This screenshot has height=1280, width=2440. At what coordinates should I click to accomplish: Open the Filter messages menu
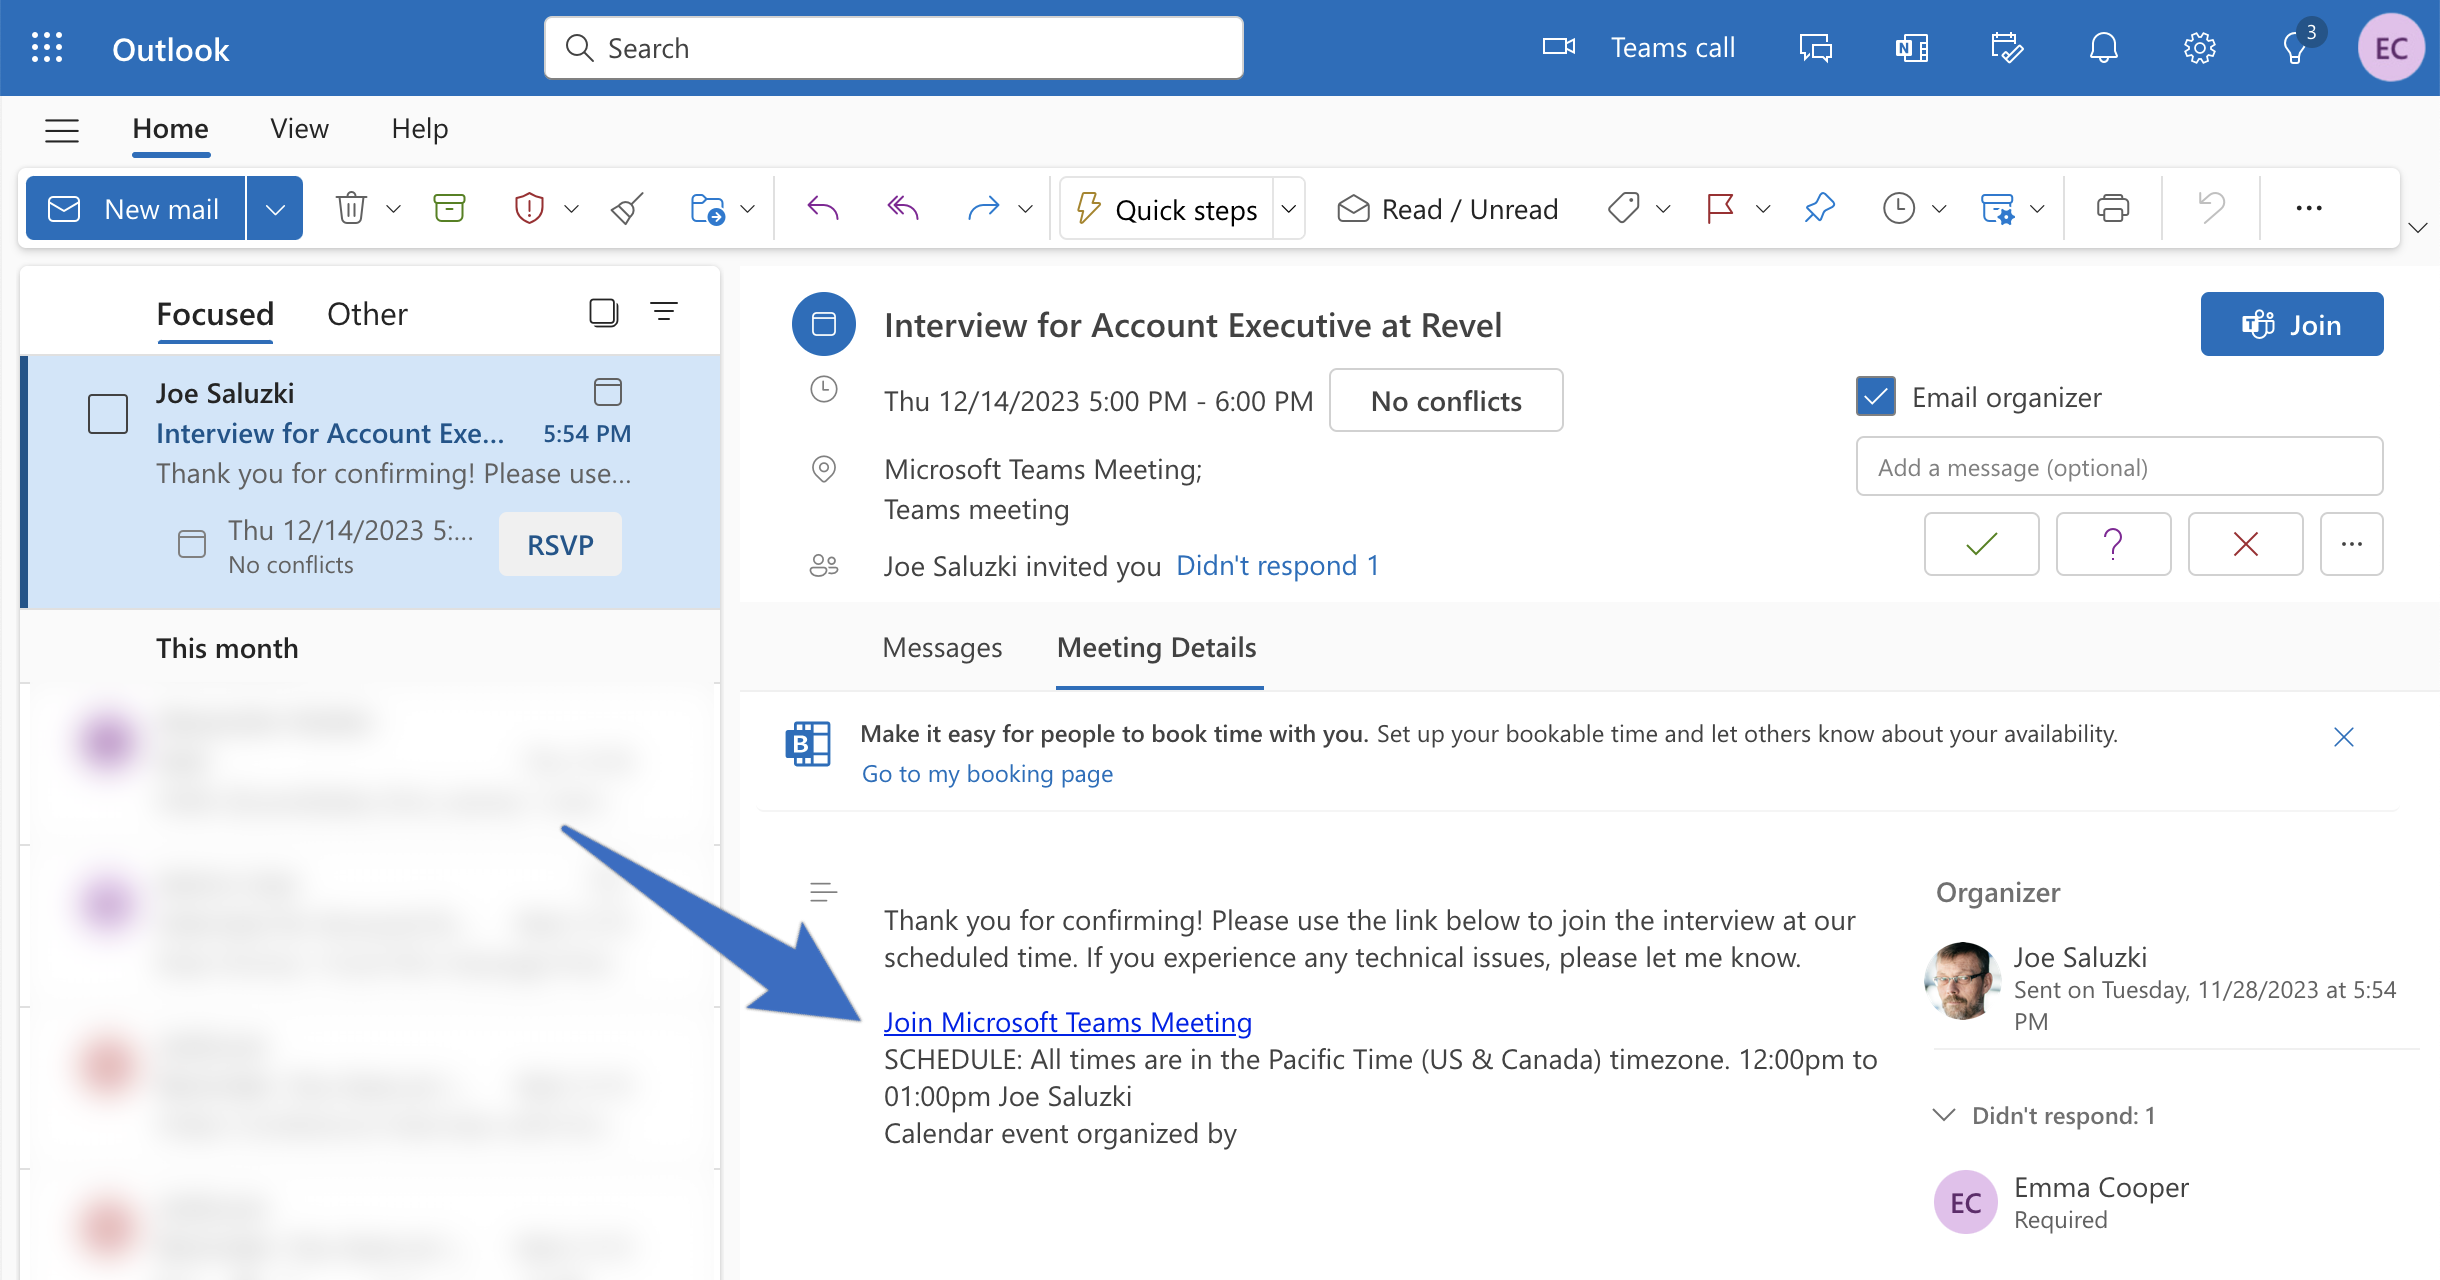pos(664,313)
